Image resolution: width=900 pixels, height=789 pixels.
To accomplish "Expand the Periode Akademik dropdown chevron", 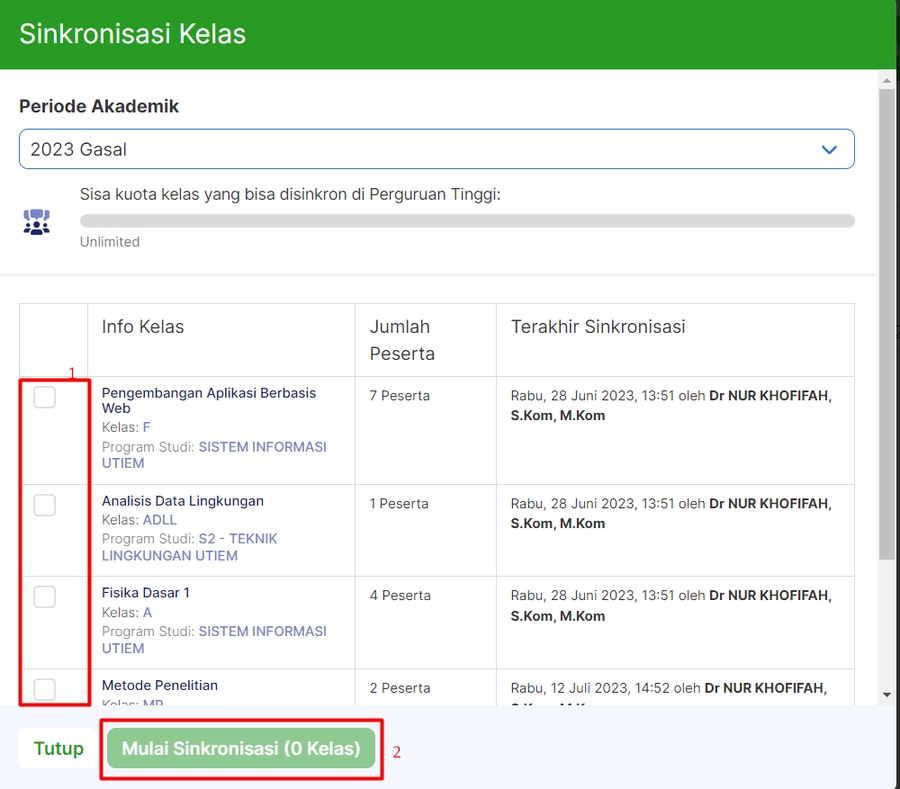I will (x=828, y=150).
